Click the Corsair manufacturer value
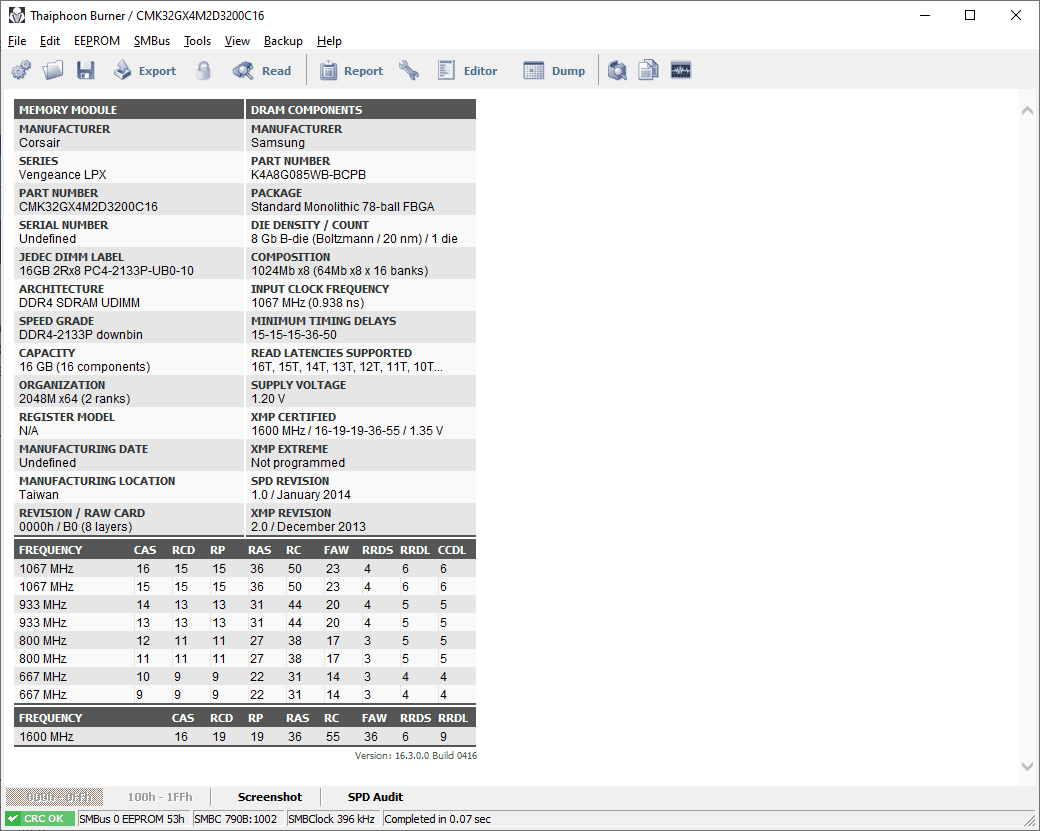This screenshot has width=1040, height=831. click(x=40, y=143)
